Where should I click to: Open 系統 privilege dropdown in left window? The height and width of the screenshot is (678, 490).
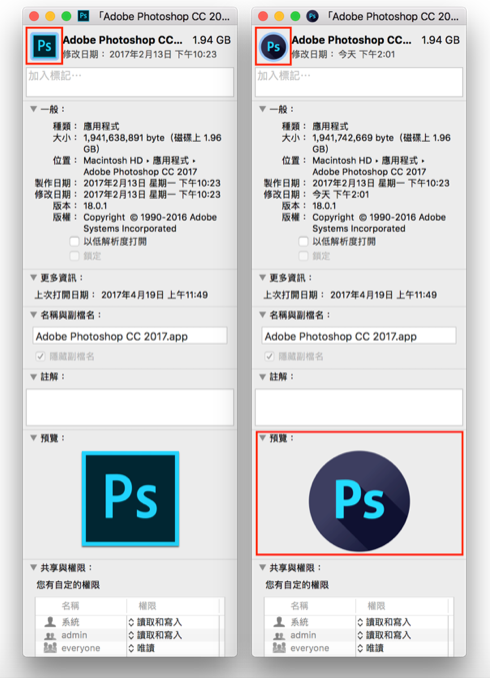(x=155, y=622)
